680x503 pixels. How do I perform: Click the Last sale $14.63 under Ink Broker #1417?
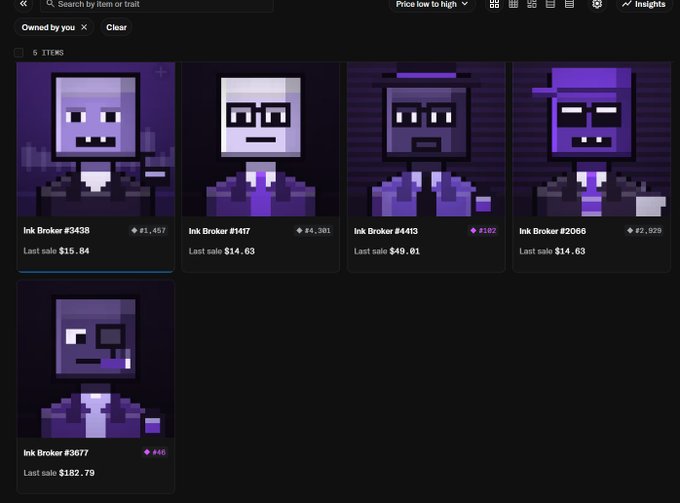coord(222,252)
